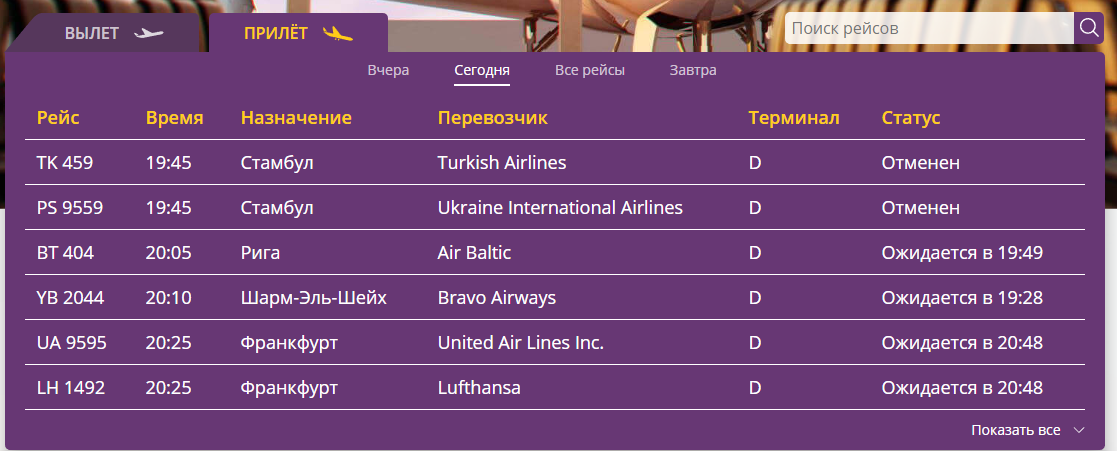This screenshot has height=451, width=1117.
Task: Click the Поиск рейсов search field
Action: 928,29
